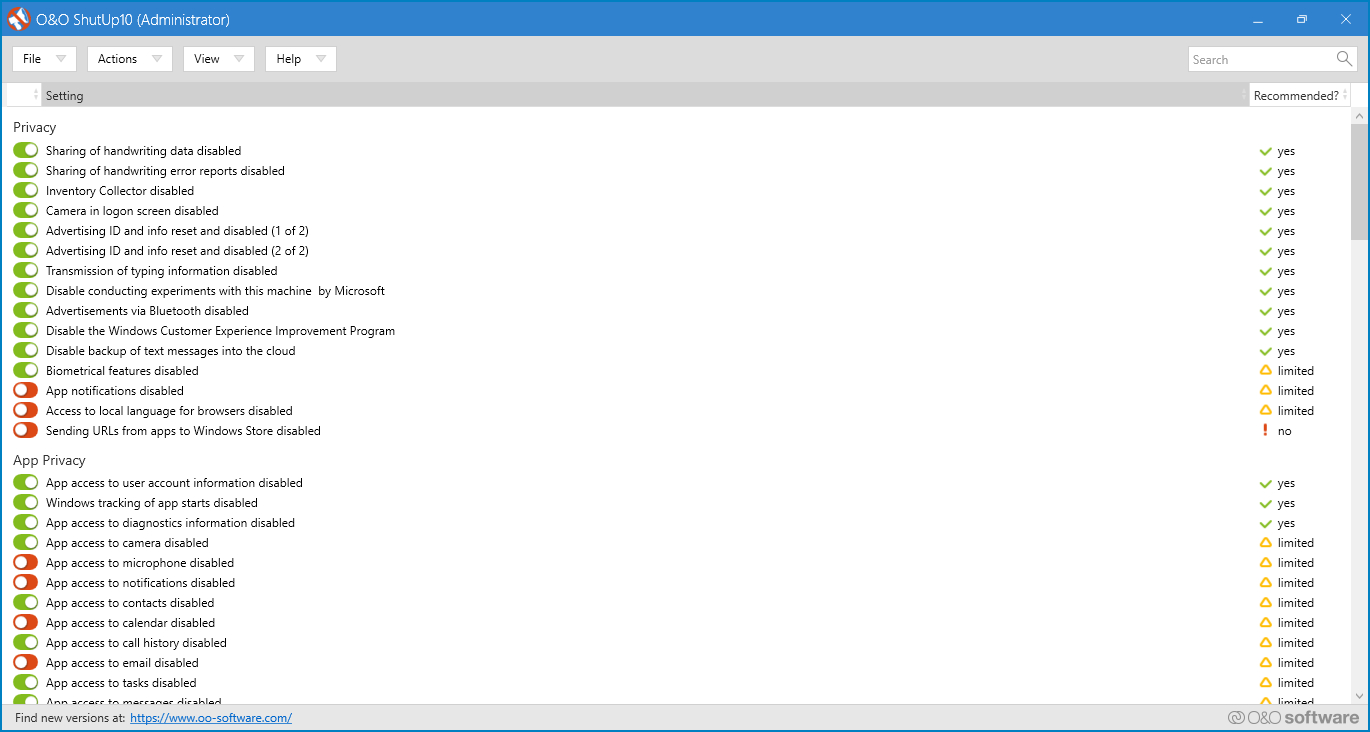
Task: Click the green check for Advertisements via Bluetooth disabled
Action: pyautogui.click(x=1266, y=311)
